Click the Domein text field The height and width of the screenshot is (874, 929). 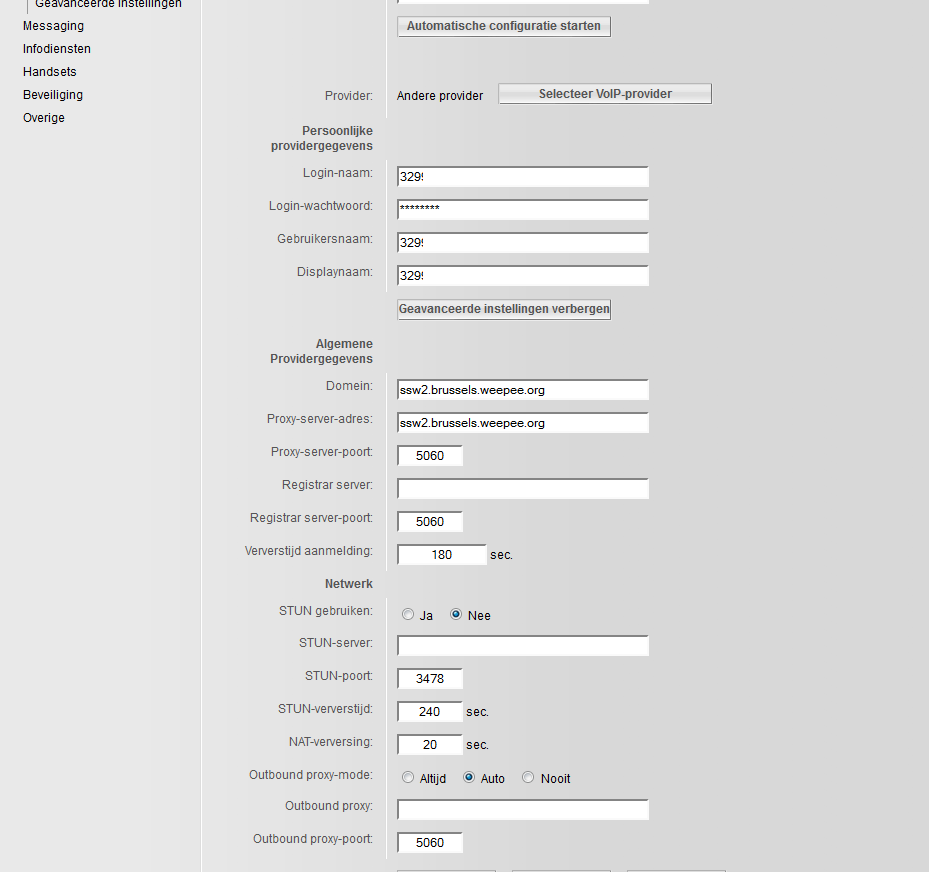522,390
